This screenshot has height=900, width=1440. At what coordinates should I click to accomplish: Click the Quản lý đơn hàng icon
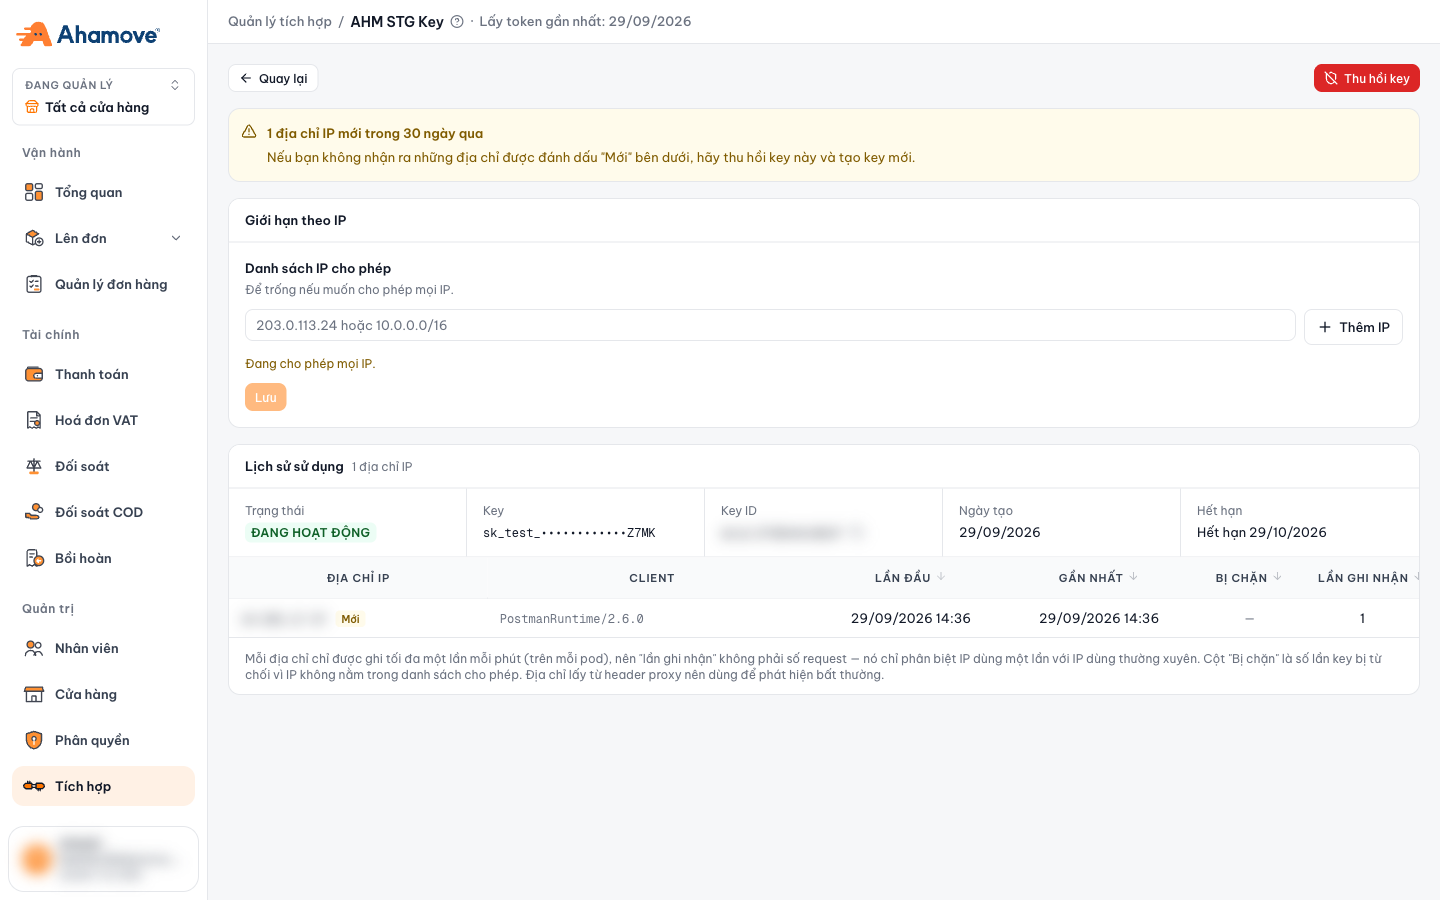click(34, 284)
